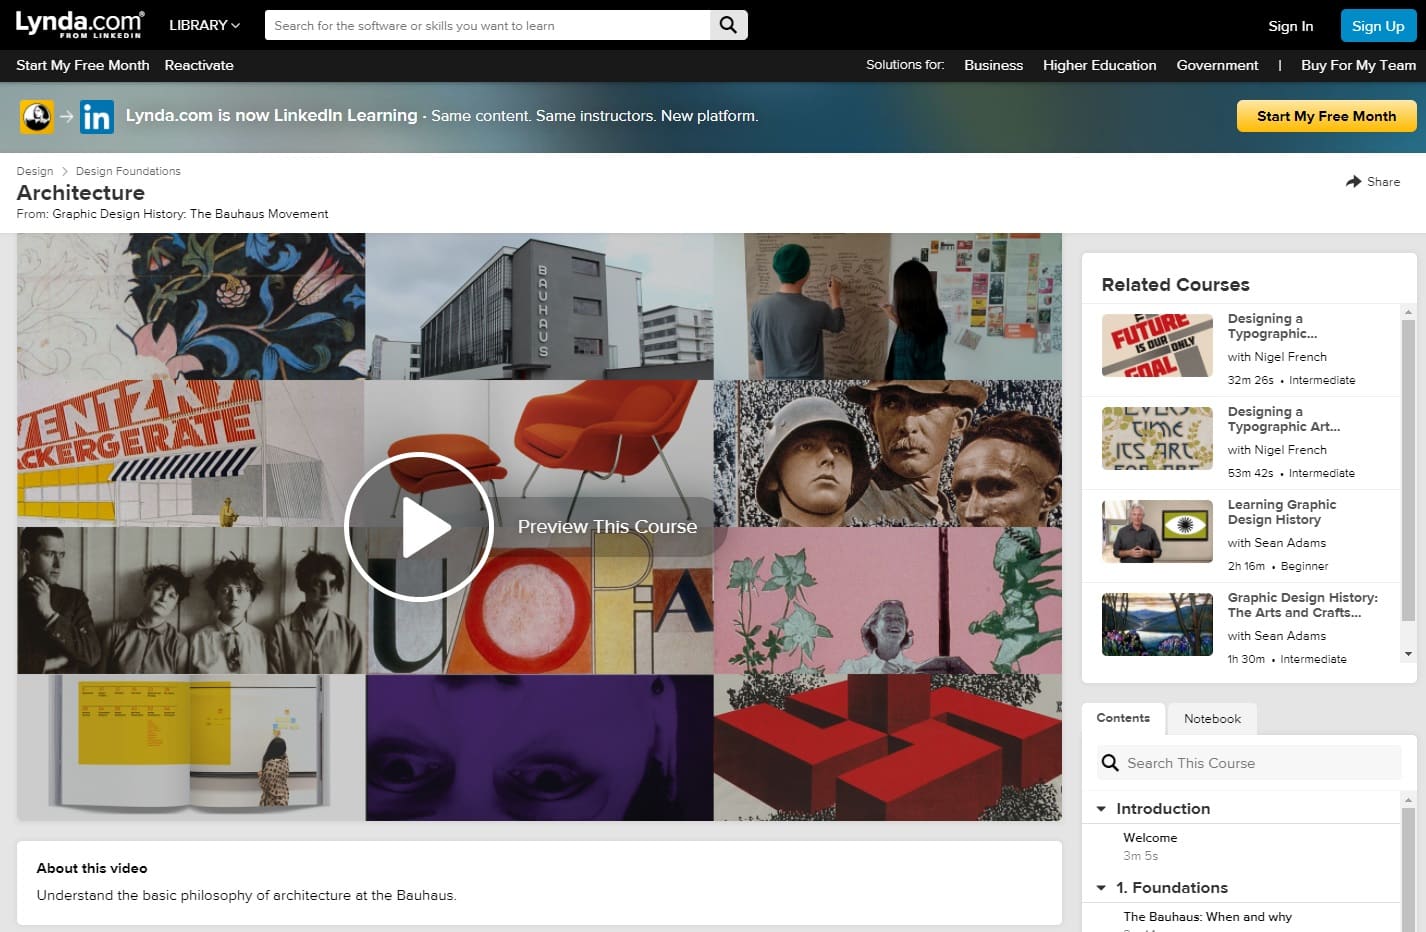Click the Related Courses heading

(x=1175, y=285)
